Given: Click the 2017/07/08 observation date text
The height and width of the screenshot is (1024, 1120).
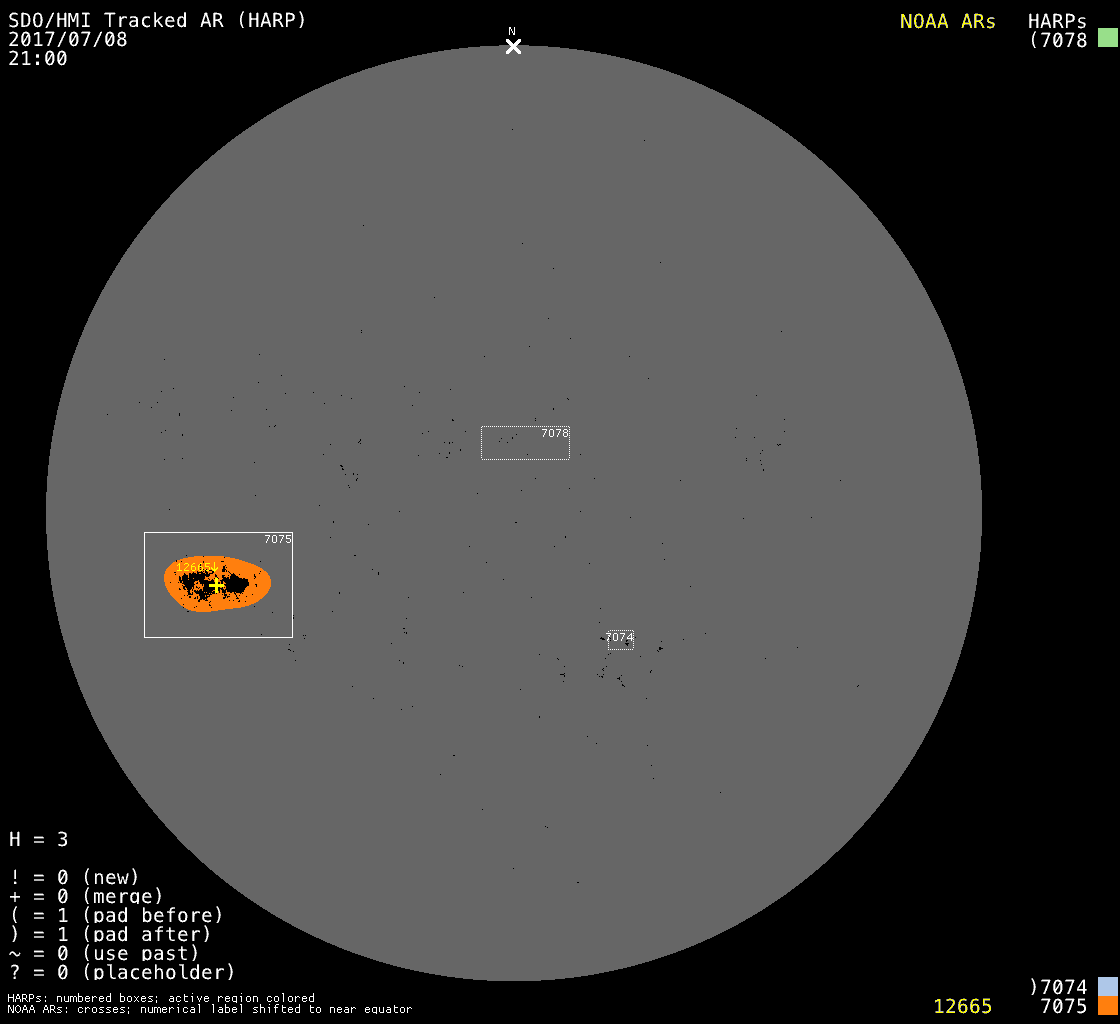Looking at the screenshot, I should pos(68,39).
